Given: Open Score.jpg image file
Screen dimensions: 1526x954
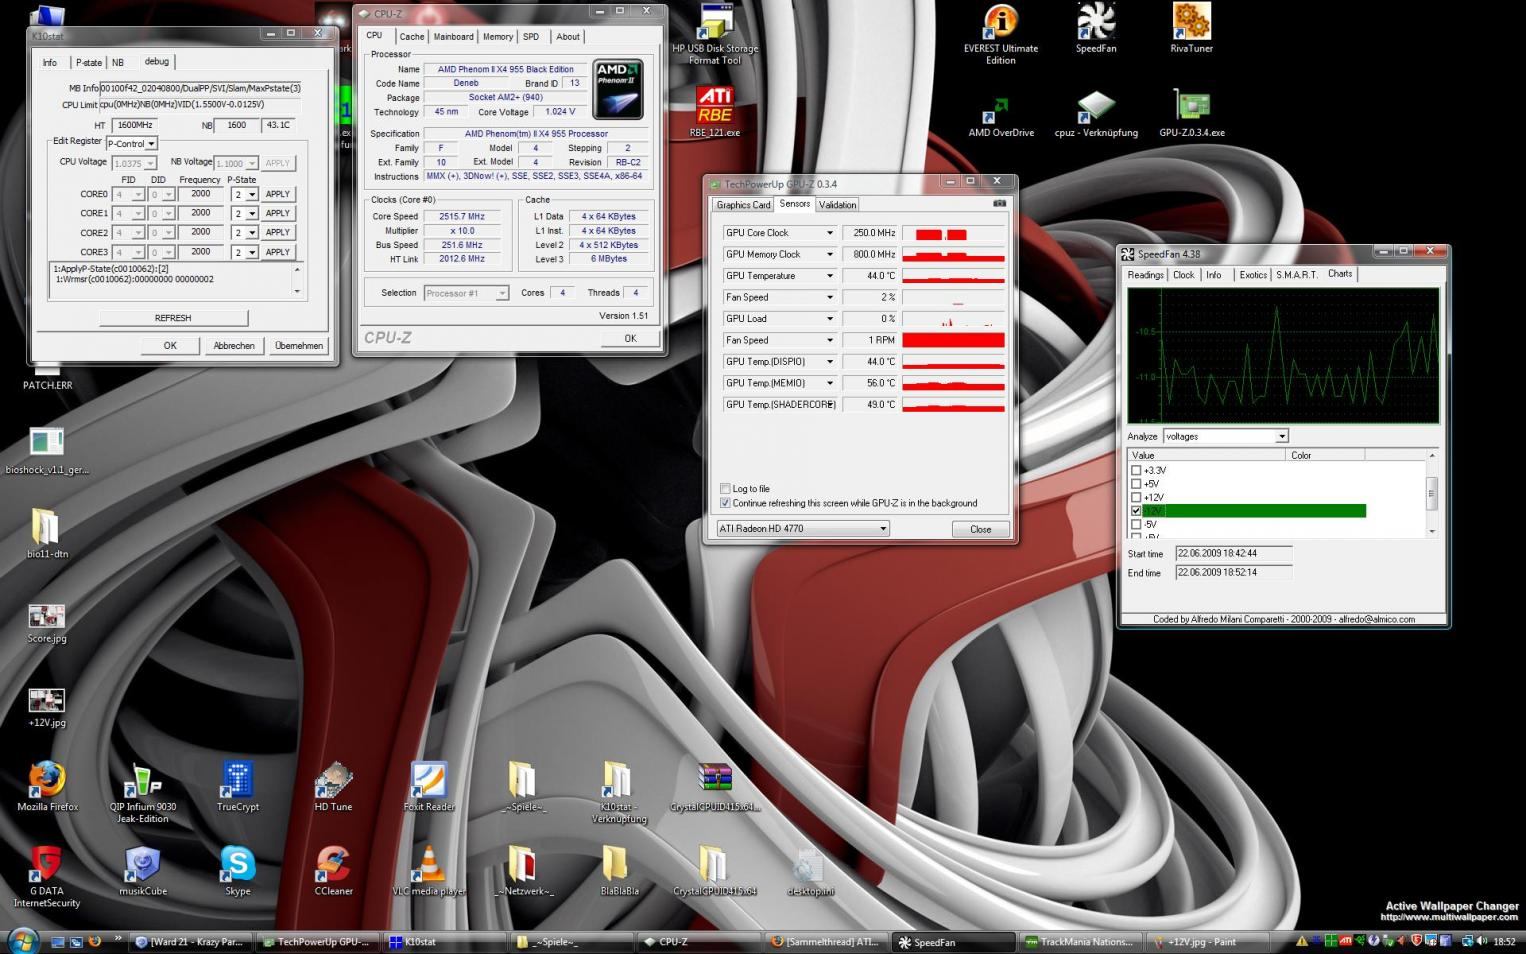Looking at the screenshot, I should [47, 624].
